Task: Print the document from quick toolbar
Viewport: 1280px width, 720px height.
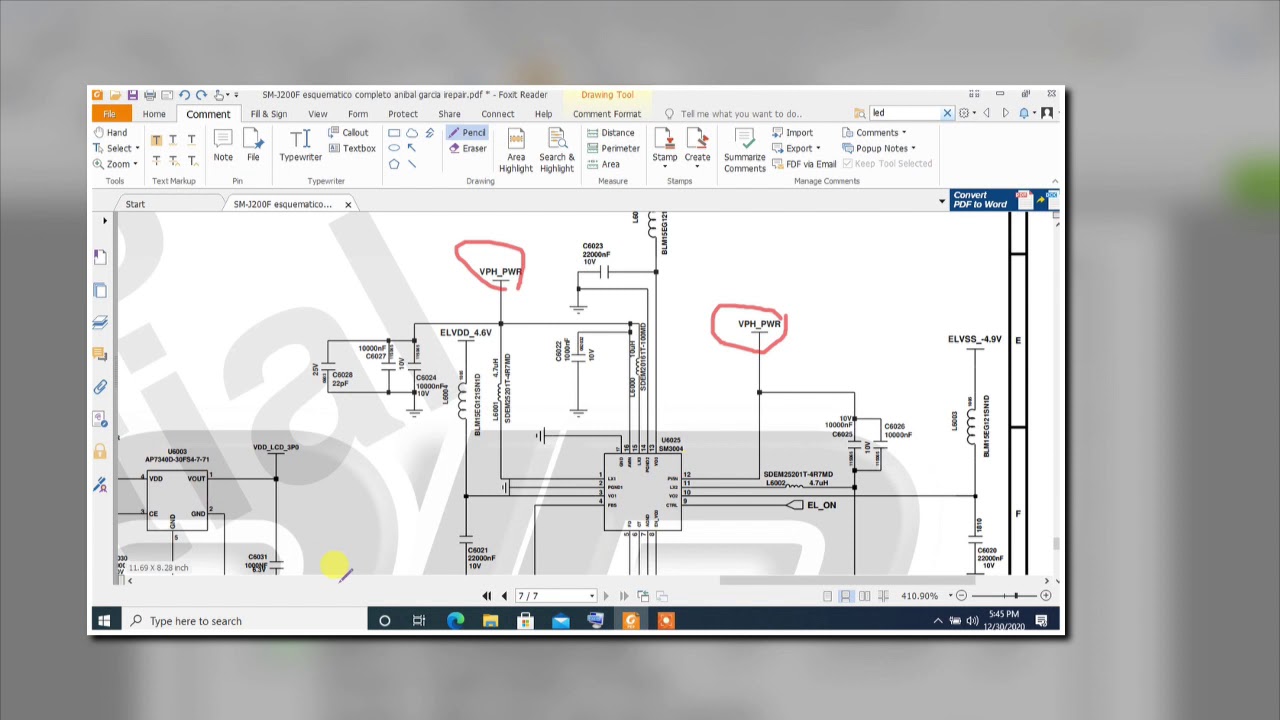Action: [x=150, y=95]
